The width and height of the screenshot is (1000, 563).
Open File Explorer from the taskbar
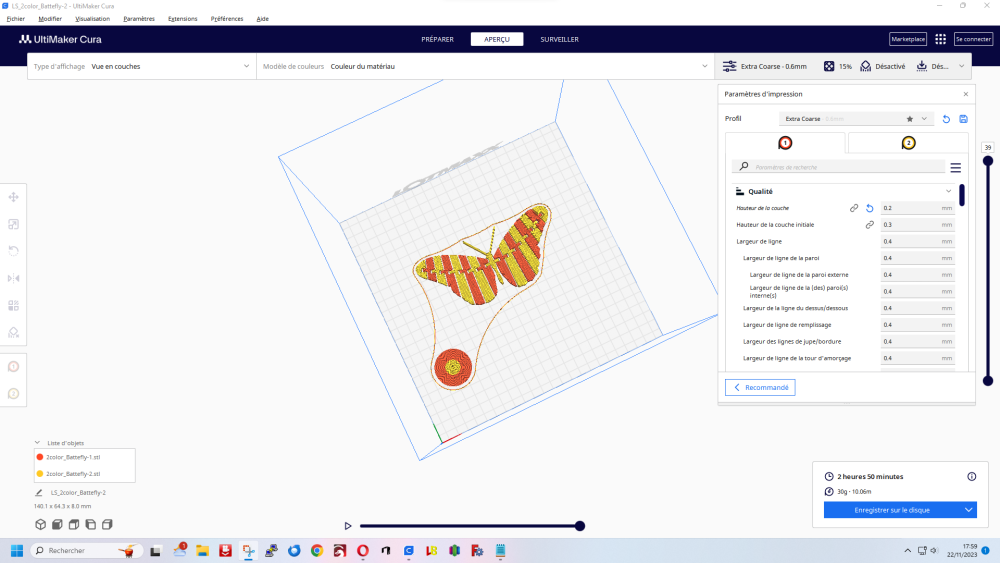[202, 551]
